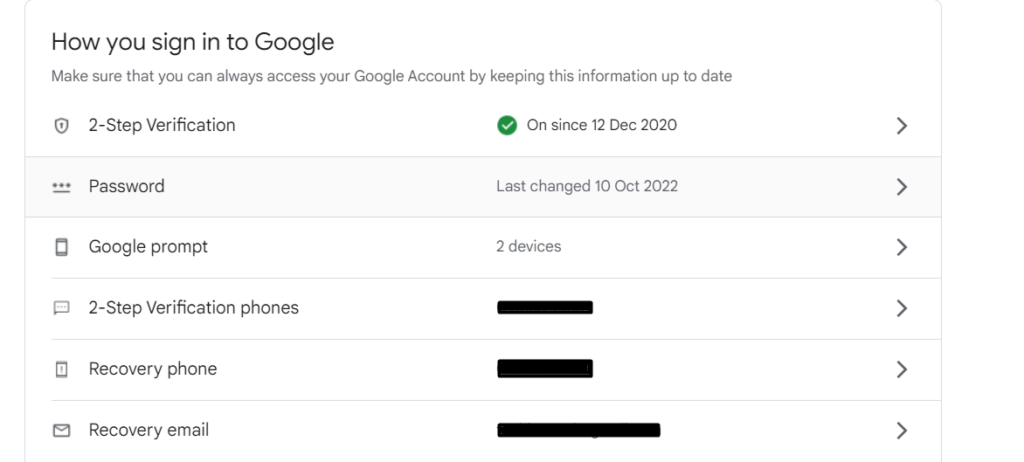Click the Recovery email label
This screenshot has height=462, width=1024.
(149, 430)
